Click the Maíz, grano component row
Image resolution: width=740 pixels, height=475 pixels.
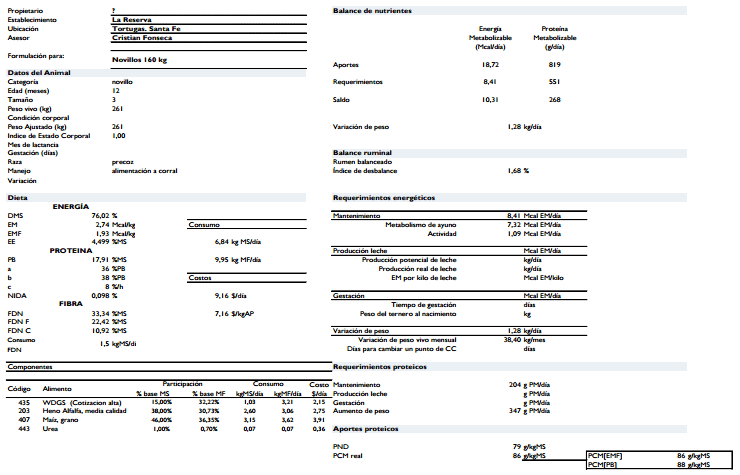click(168, 420)
